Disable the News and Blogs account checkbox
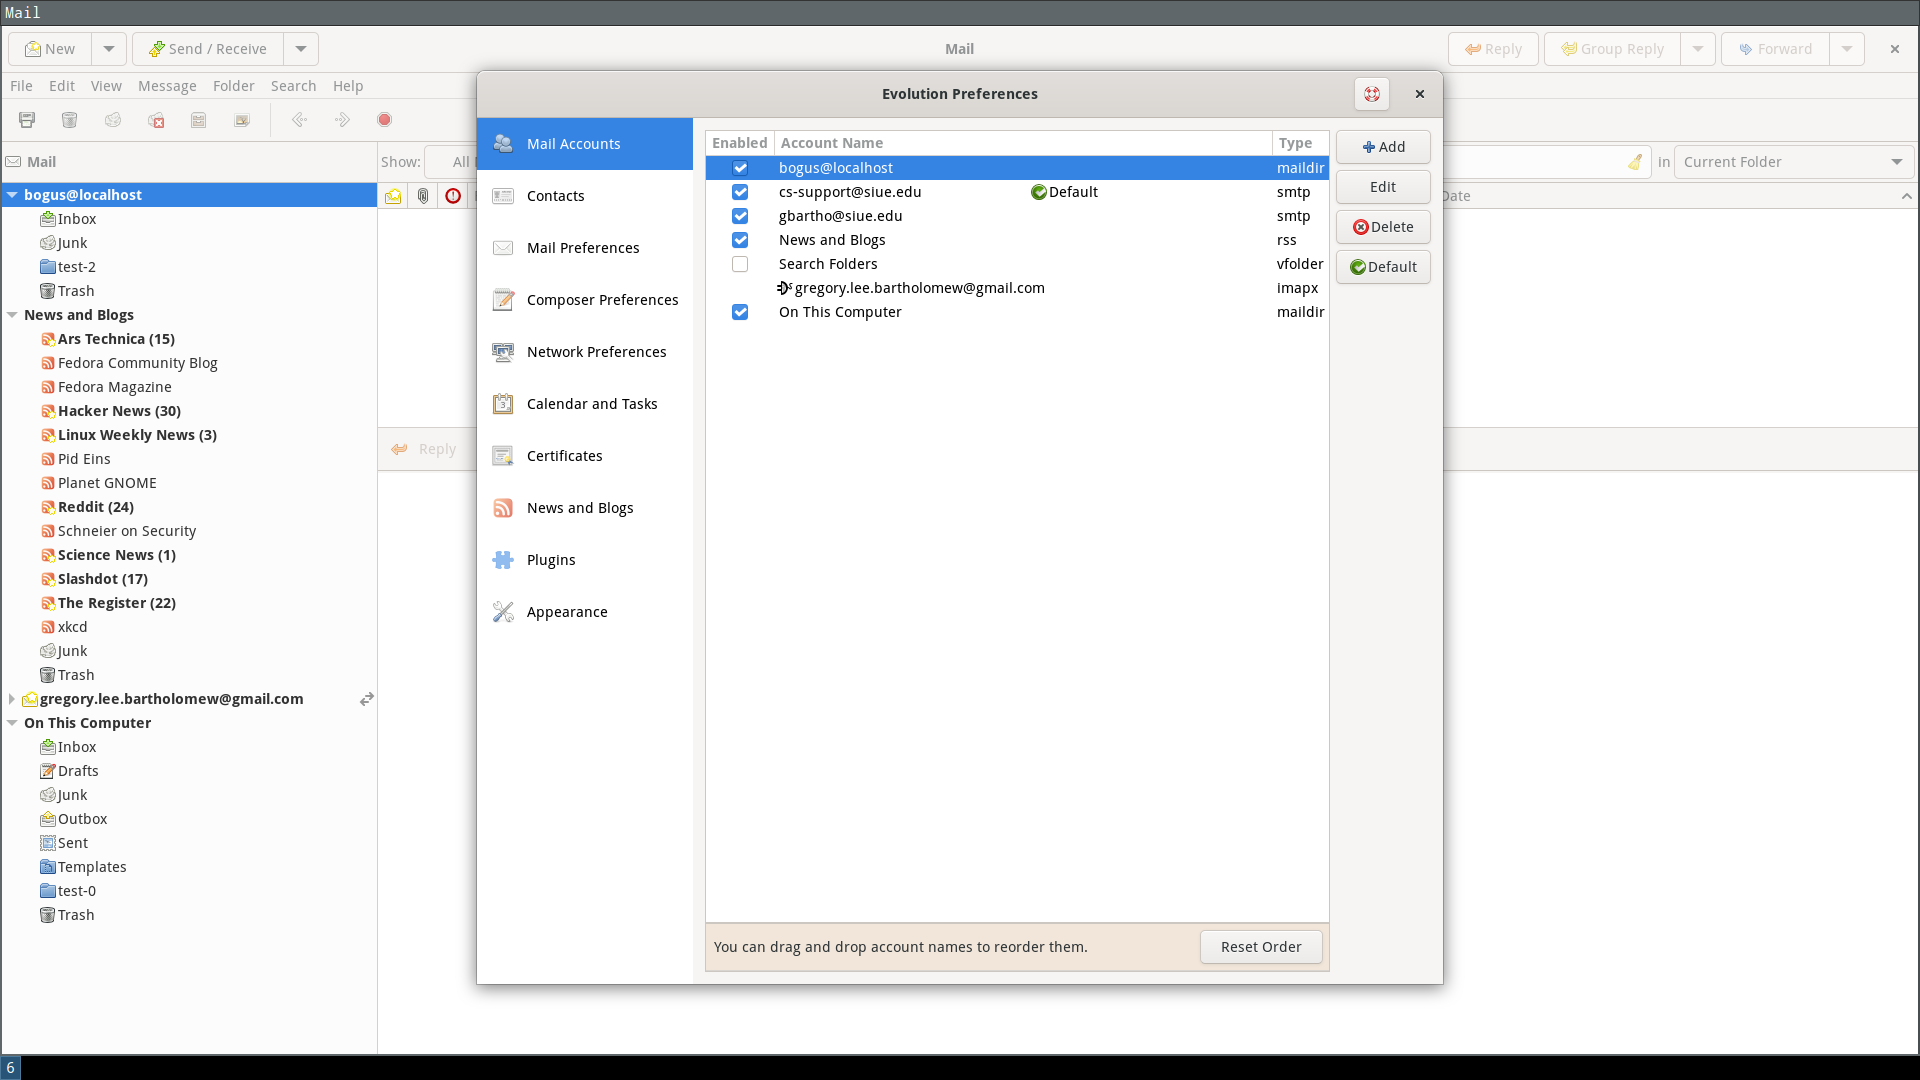Screen dimensions: 1920x1080 pos(740,240)
